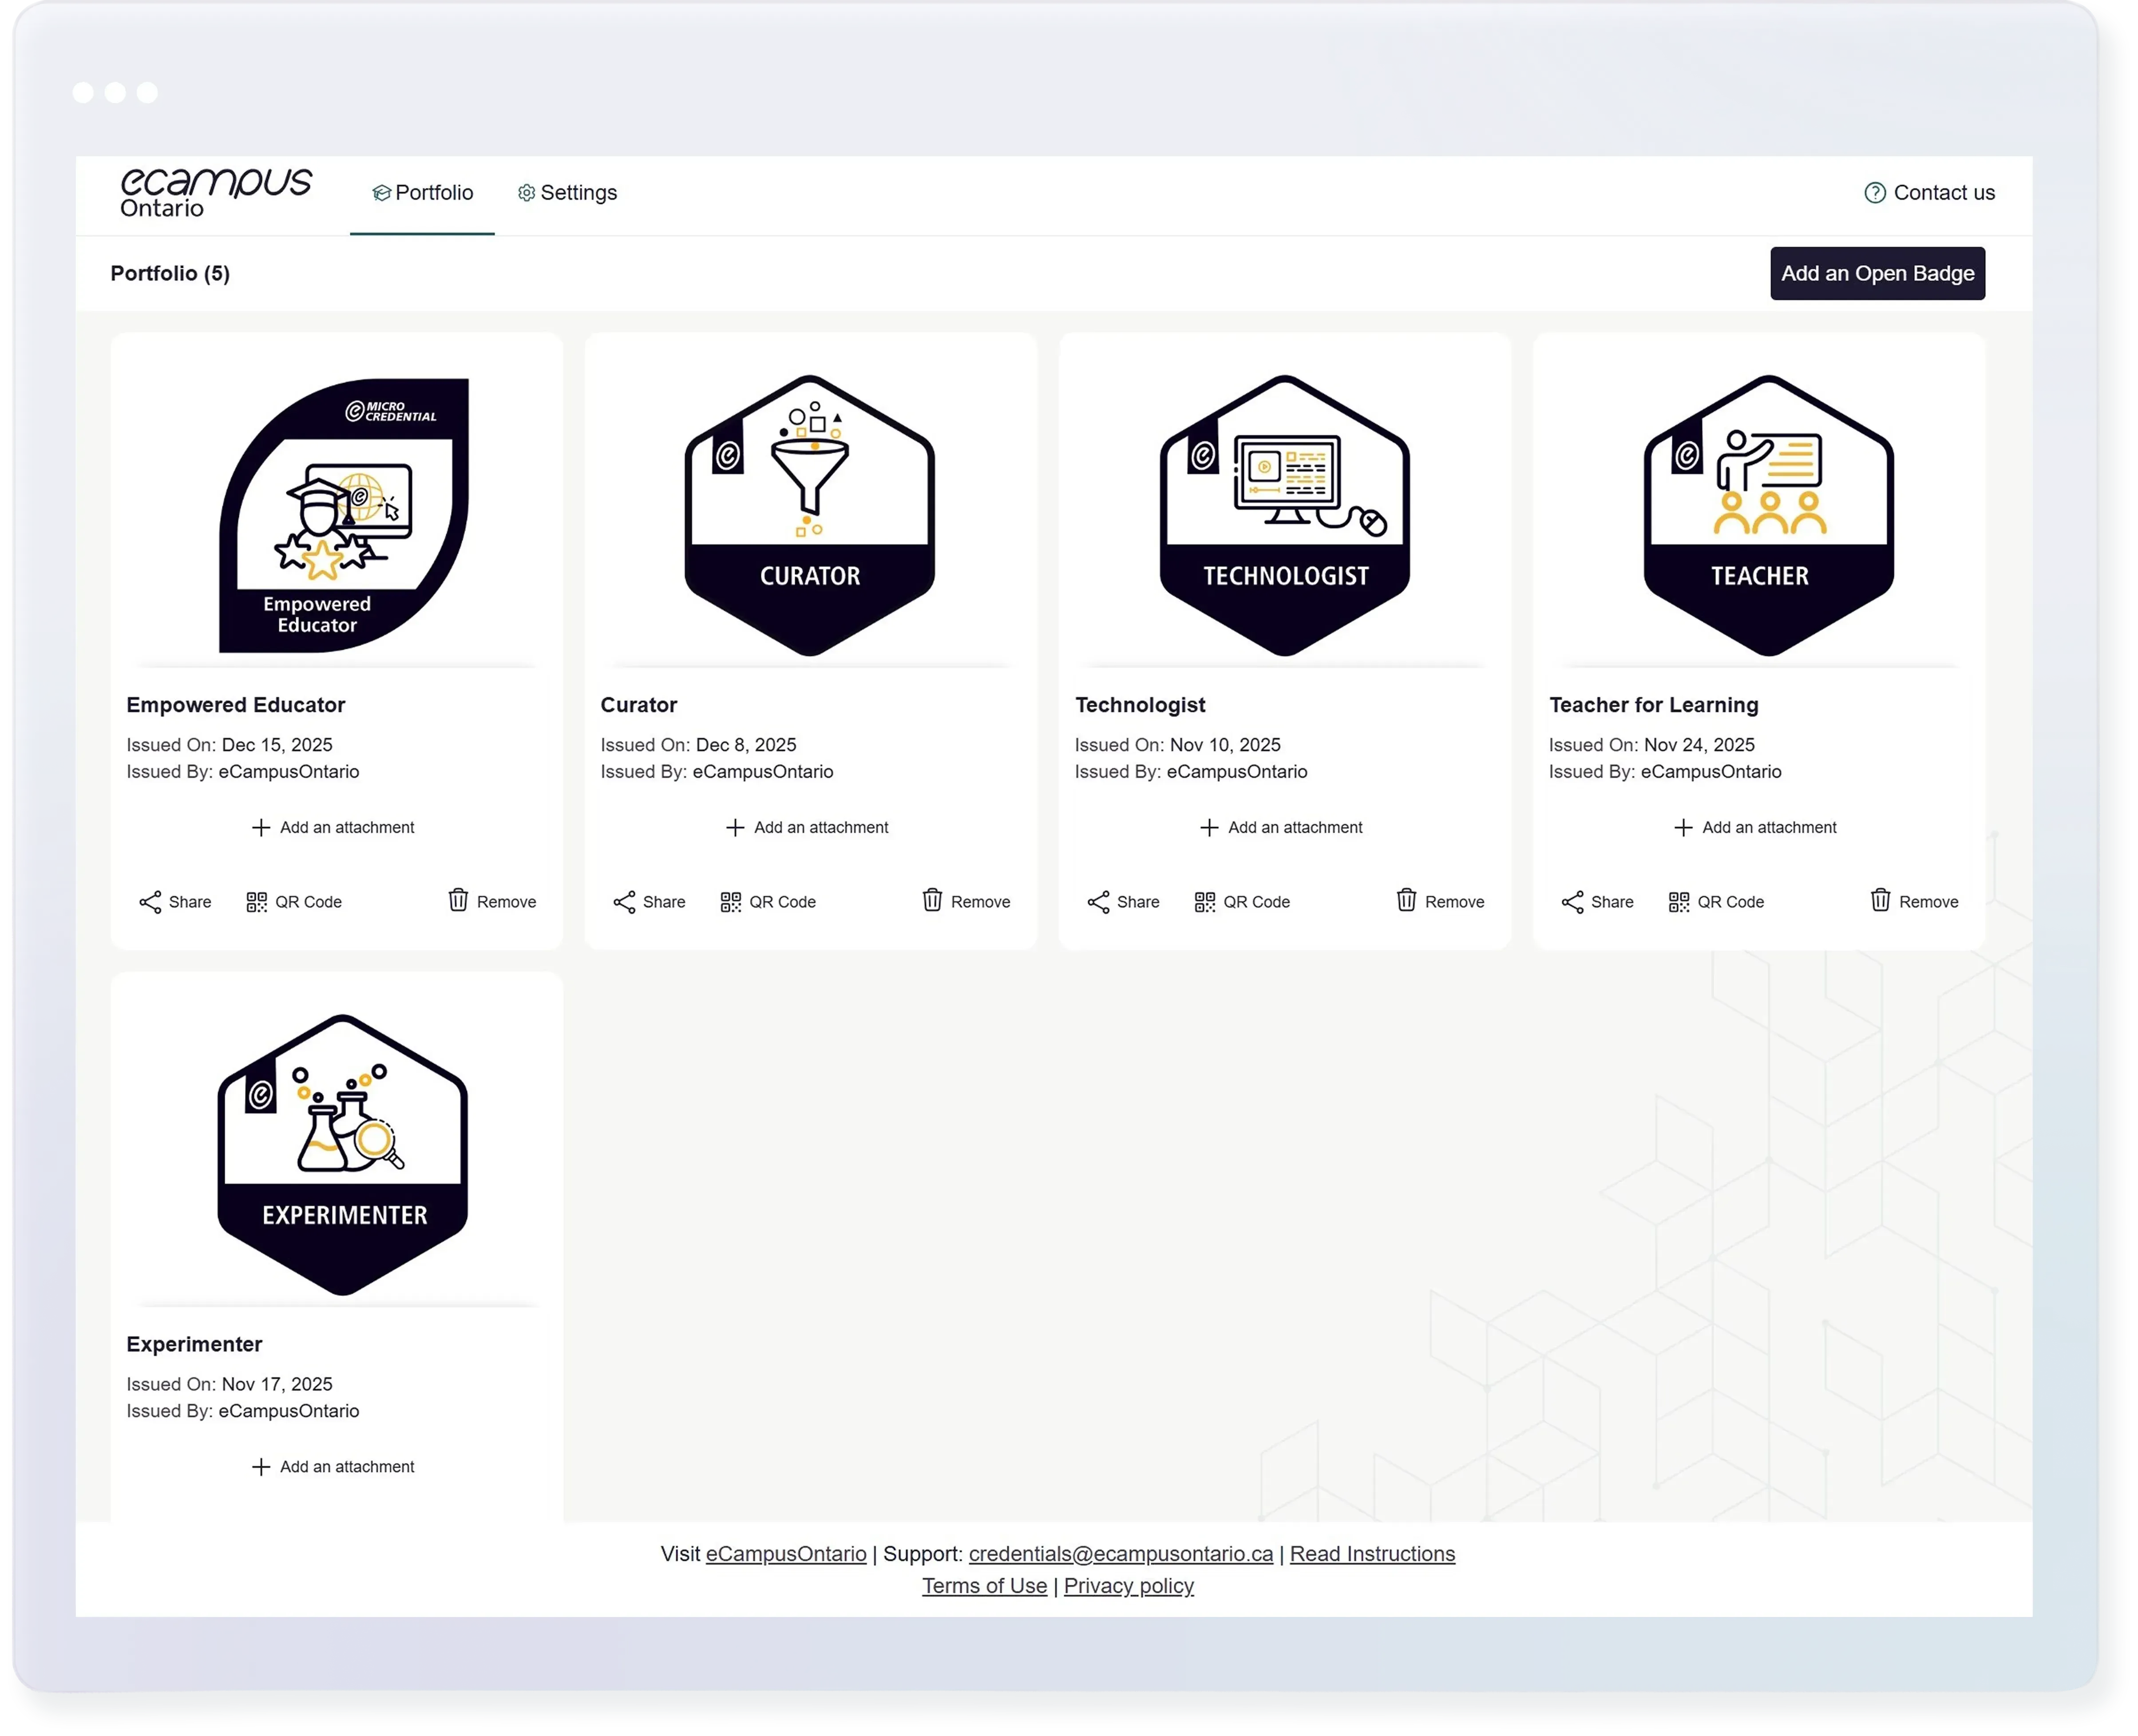Click plus icon to attach to Experimenter
This screenshot has width=2138, height=1736.
[x=261, y=1467]
